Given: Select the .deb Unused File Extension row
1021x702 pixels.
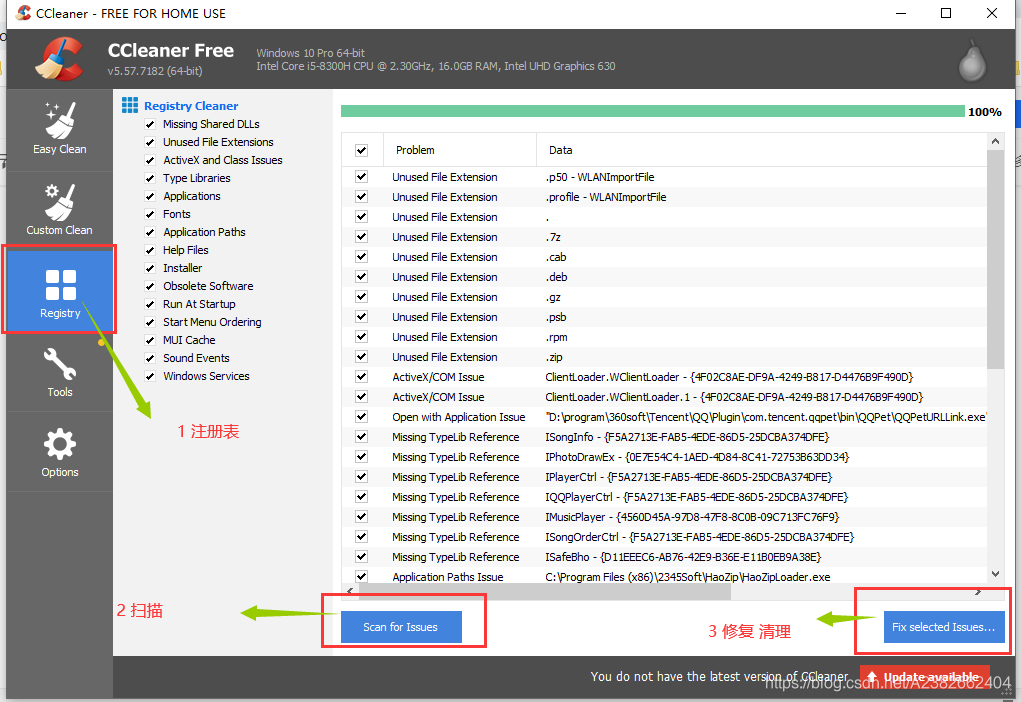Looking at the screenshot, I should (664, 277).
